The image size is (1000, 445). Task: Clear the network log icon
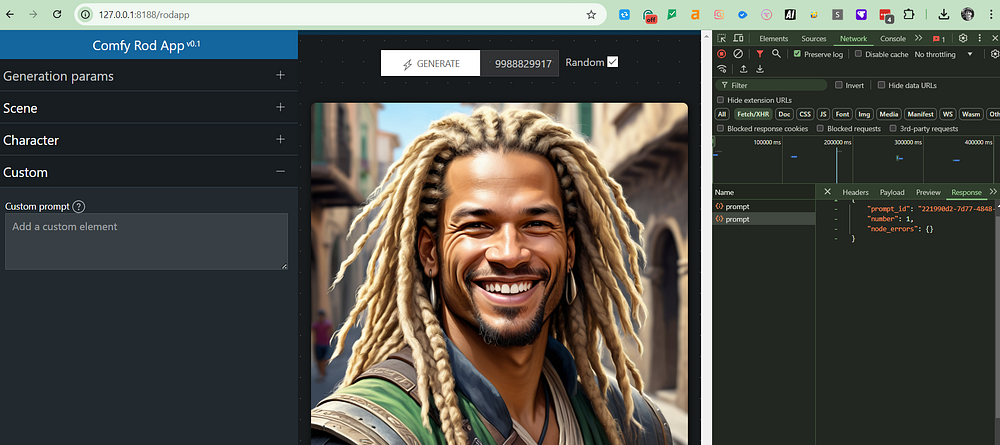point(738,54)
